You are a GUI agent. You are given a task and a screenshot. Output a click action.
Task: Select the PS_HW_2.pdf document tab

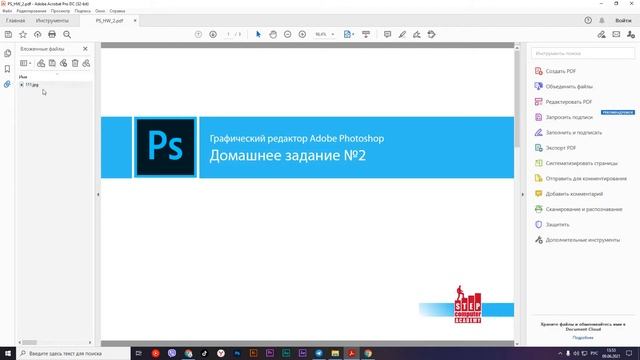coord(109,20)
